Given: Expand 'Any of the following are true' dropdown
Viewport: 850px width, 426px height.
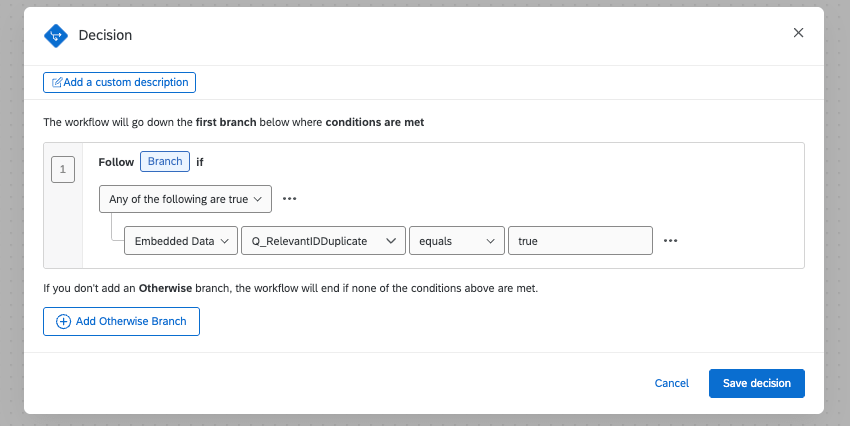Looking at the screenshot, I should [185, 199].
